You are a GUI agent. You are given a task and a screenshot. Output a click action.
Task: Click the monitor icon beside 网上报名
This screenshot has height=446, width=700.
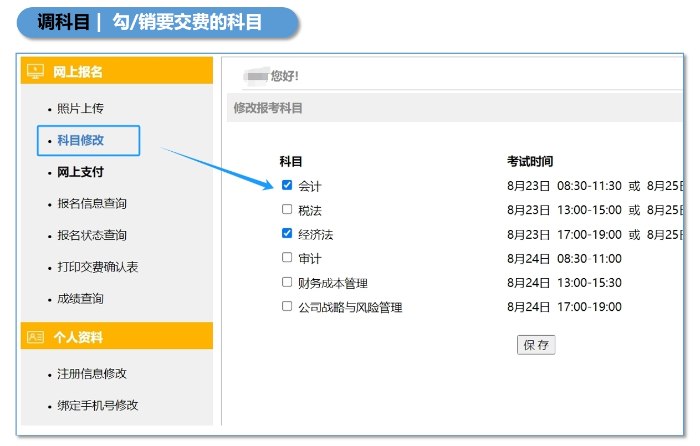pyautogui.click(x=36, y=71)
